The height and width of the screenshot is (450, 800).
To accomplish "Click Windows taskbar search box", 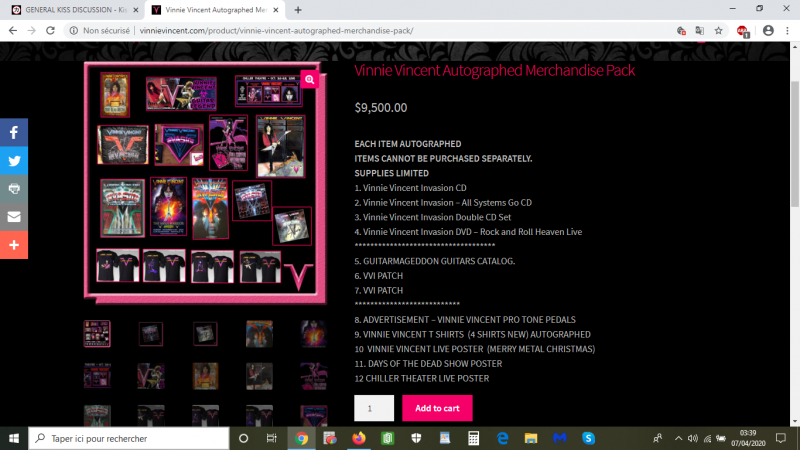I will tap(130, 438).
